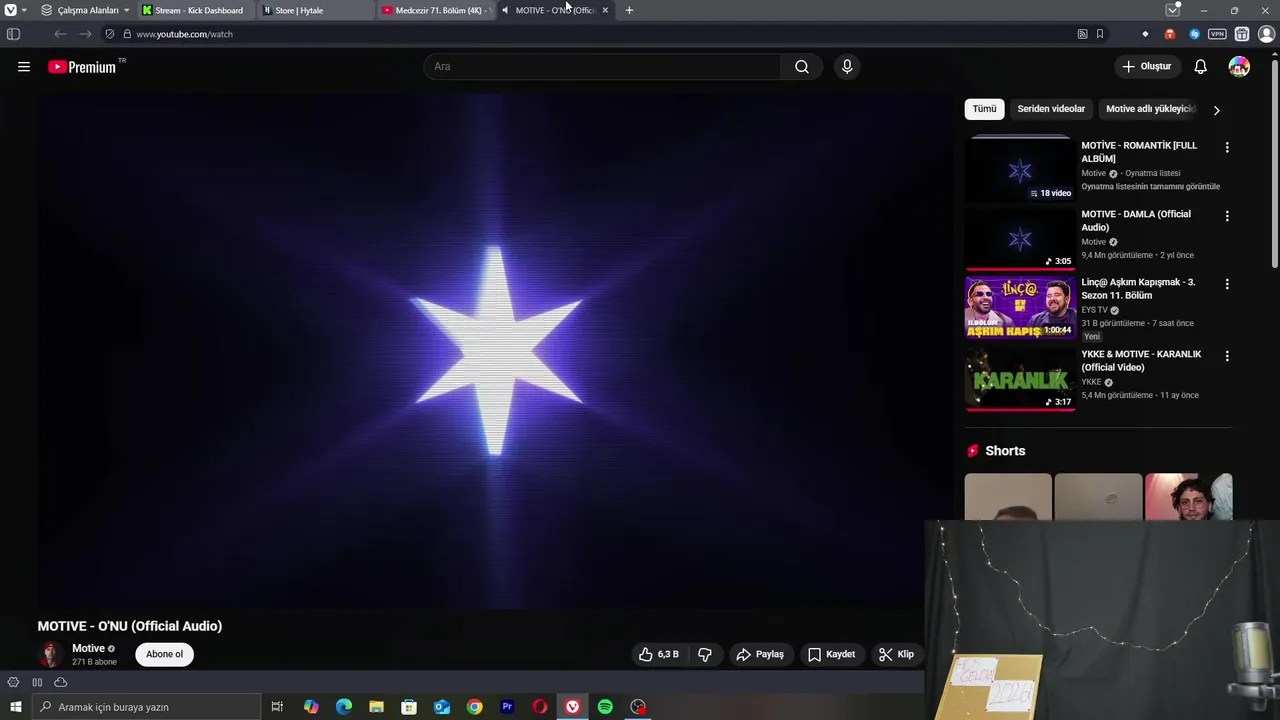Click the YouTube Ara search box
This screenshot has height=720, width=1280.
[603, 66]
